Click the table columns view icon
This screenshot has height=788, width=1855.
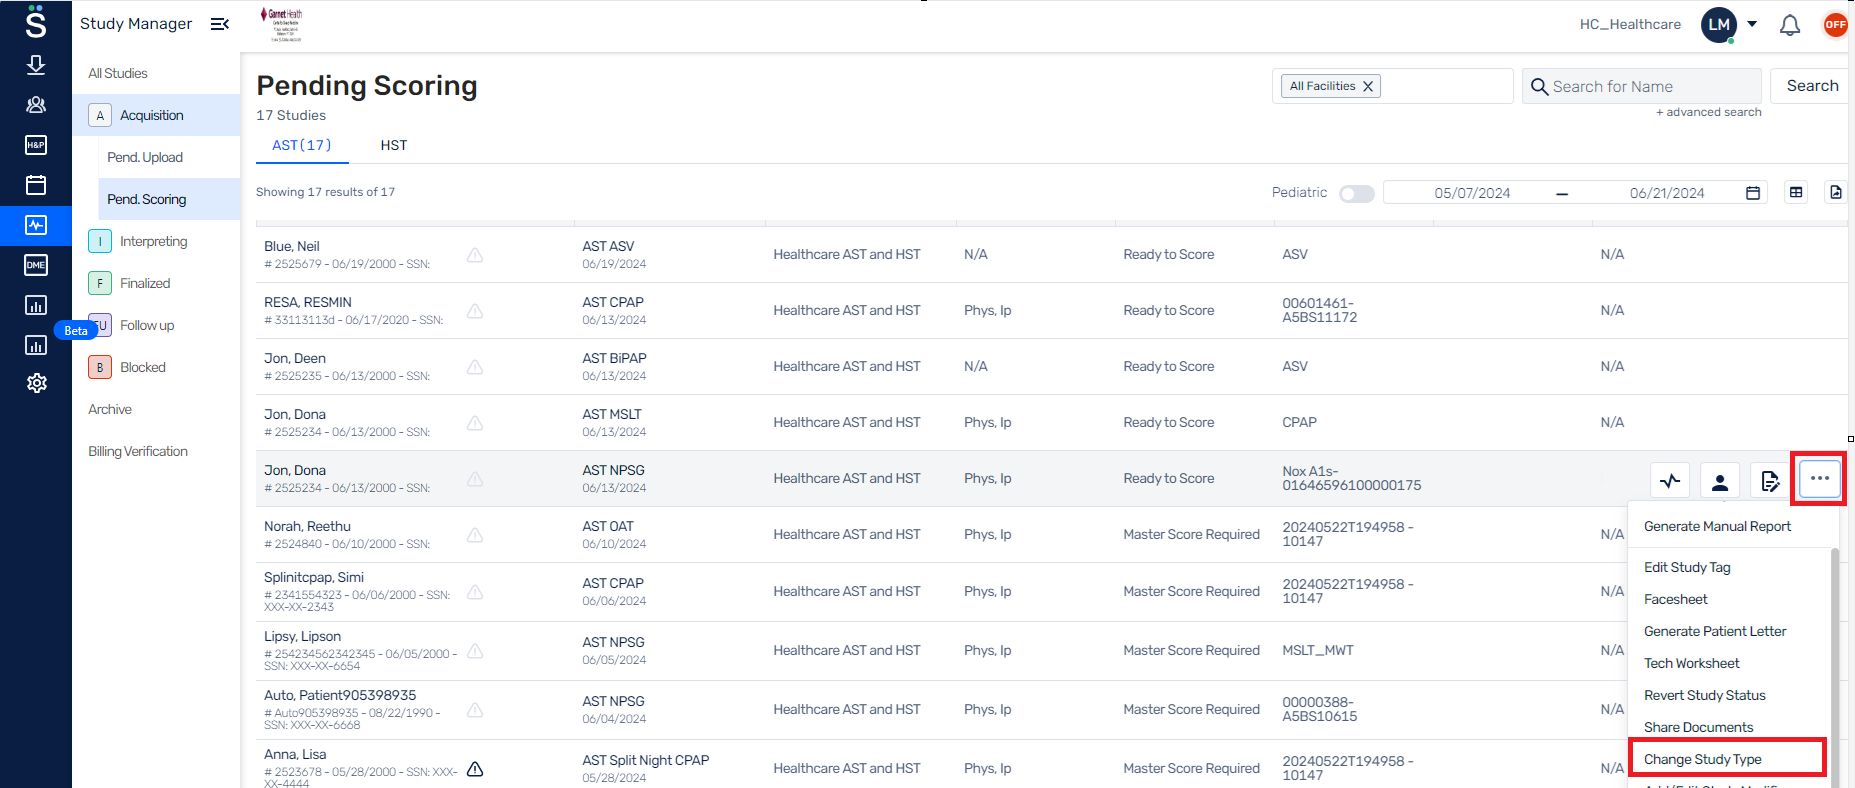(x=1796, y=192)
